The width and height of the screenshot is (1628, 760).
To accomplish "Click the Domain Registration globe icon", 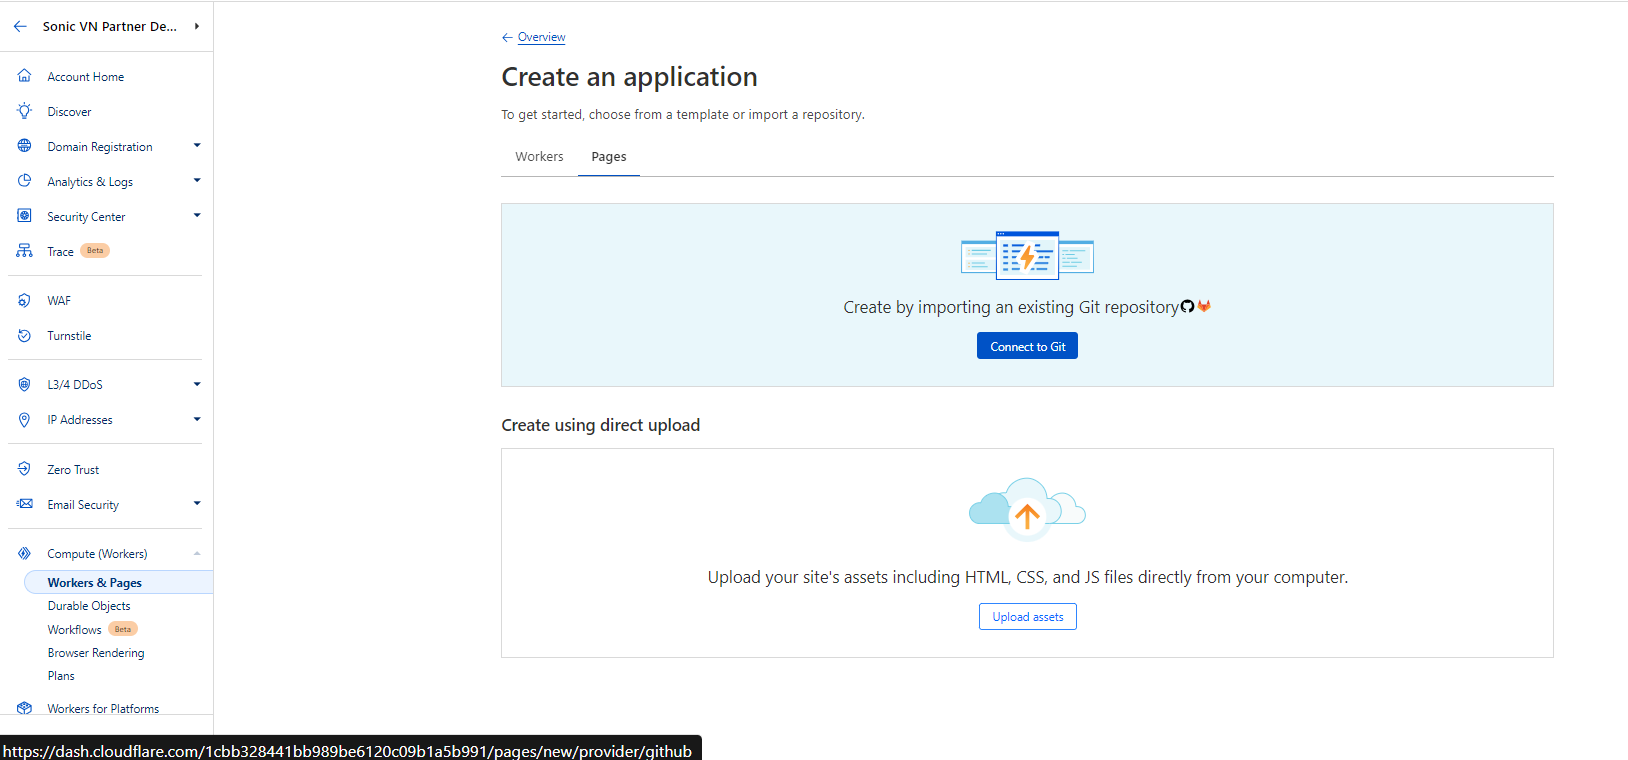I will [x=24, y=146].
